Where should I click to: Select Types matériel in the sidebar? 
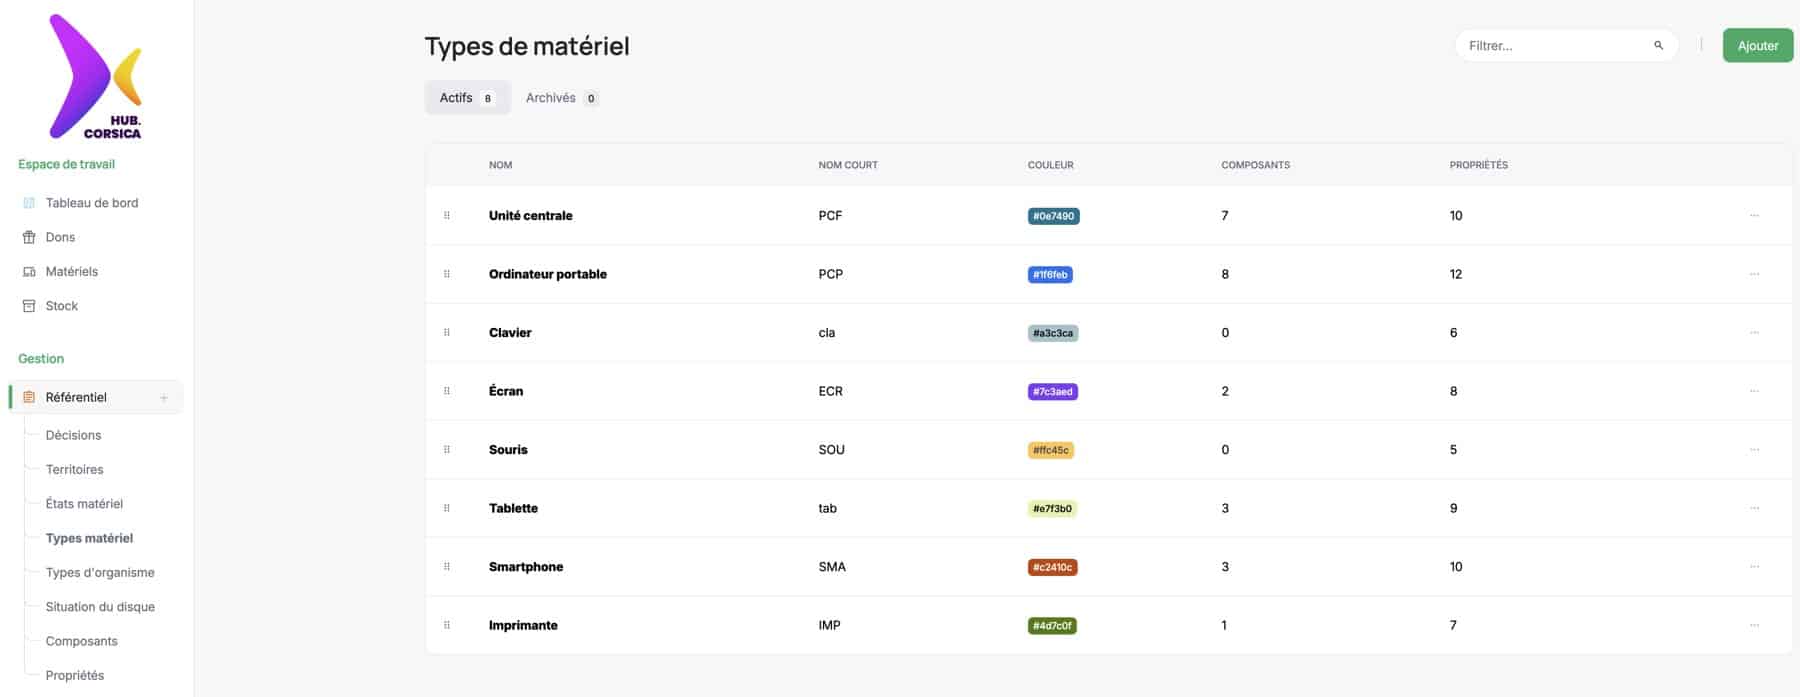coord(89,538)
